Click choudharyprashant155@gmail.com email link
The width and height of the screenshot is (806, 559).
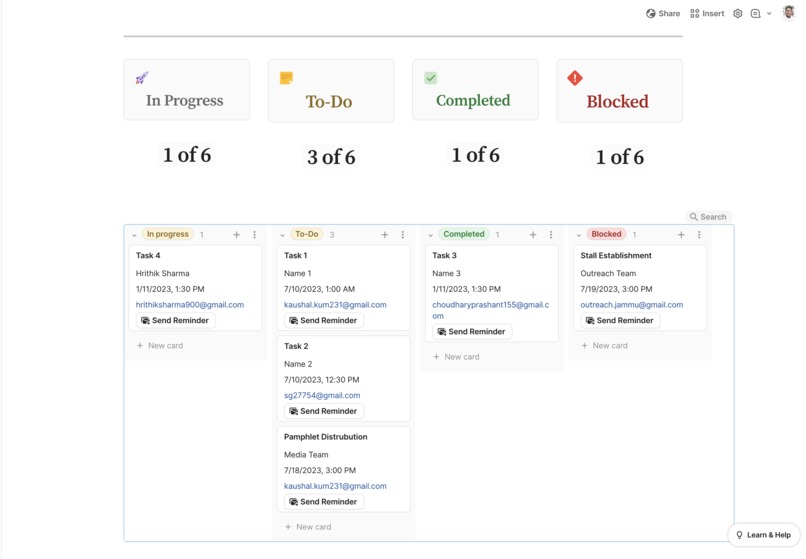[490, 310]
